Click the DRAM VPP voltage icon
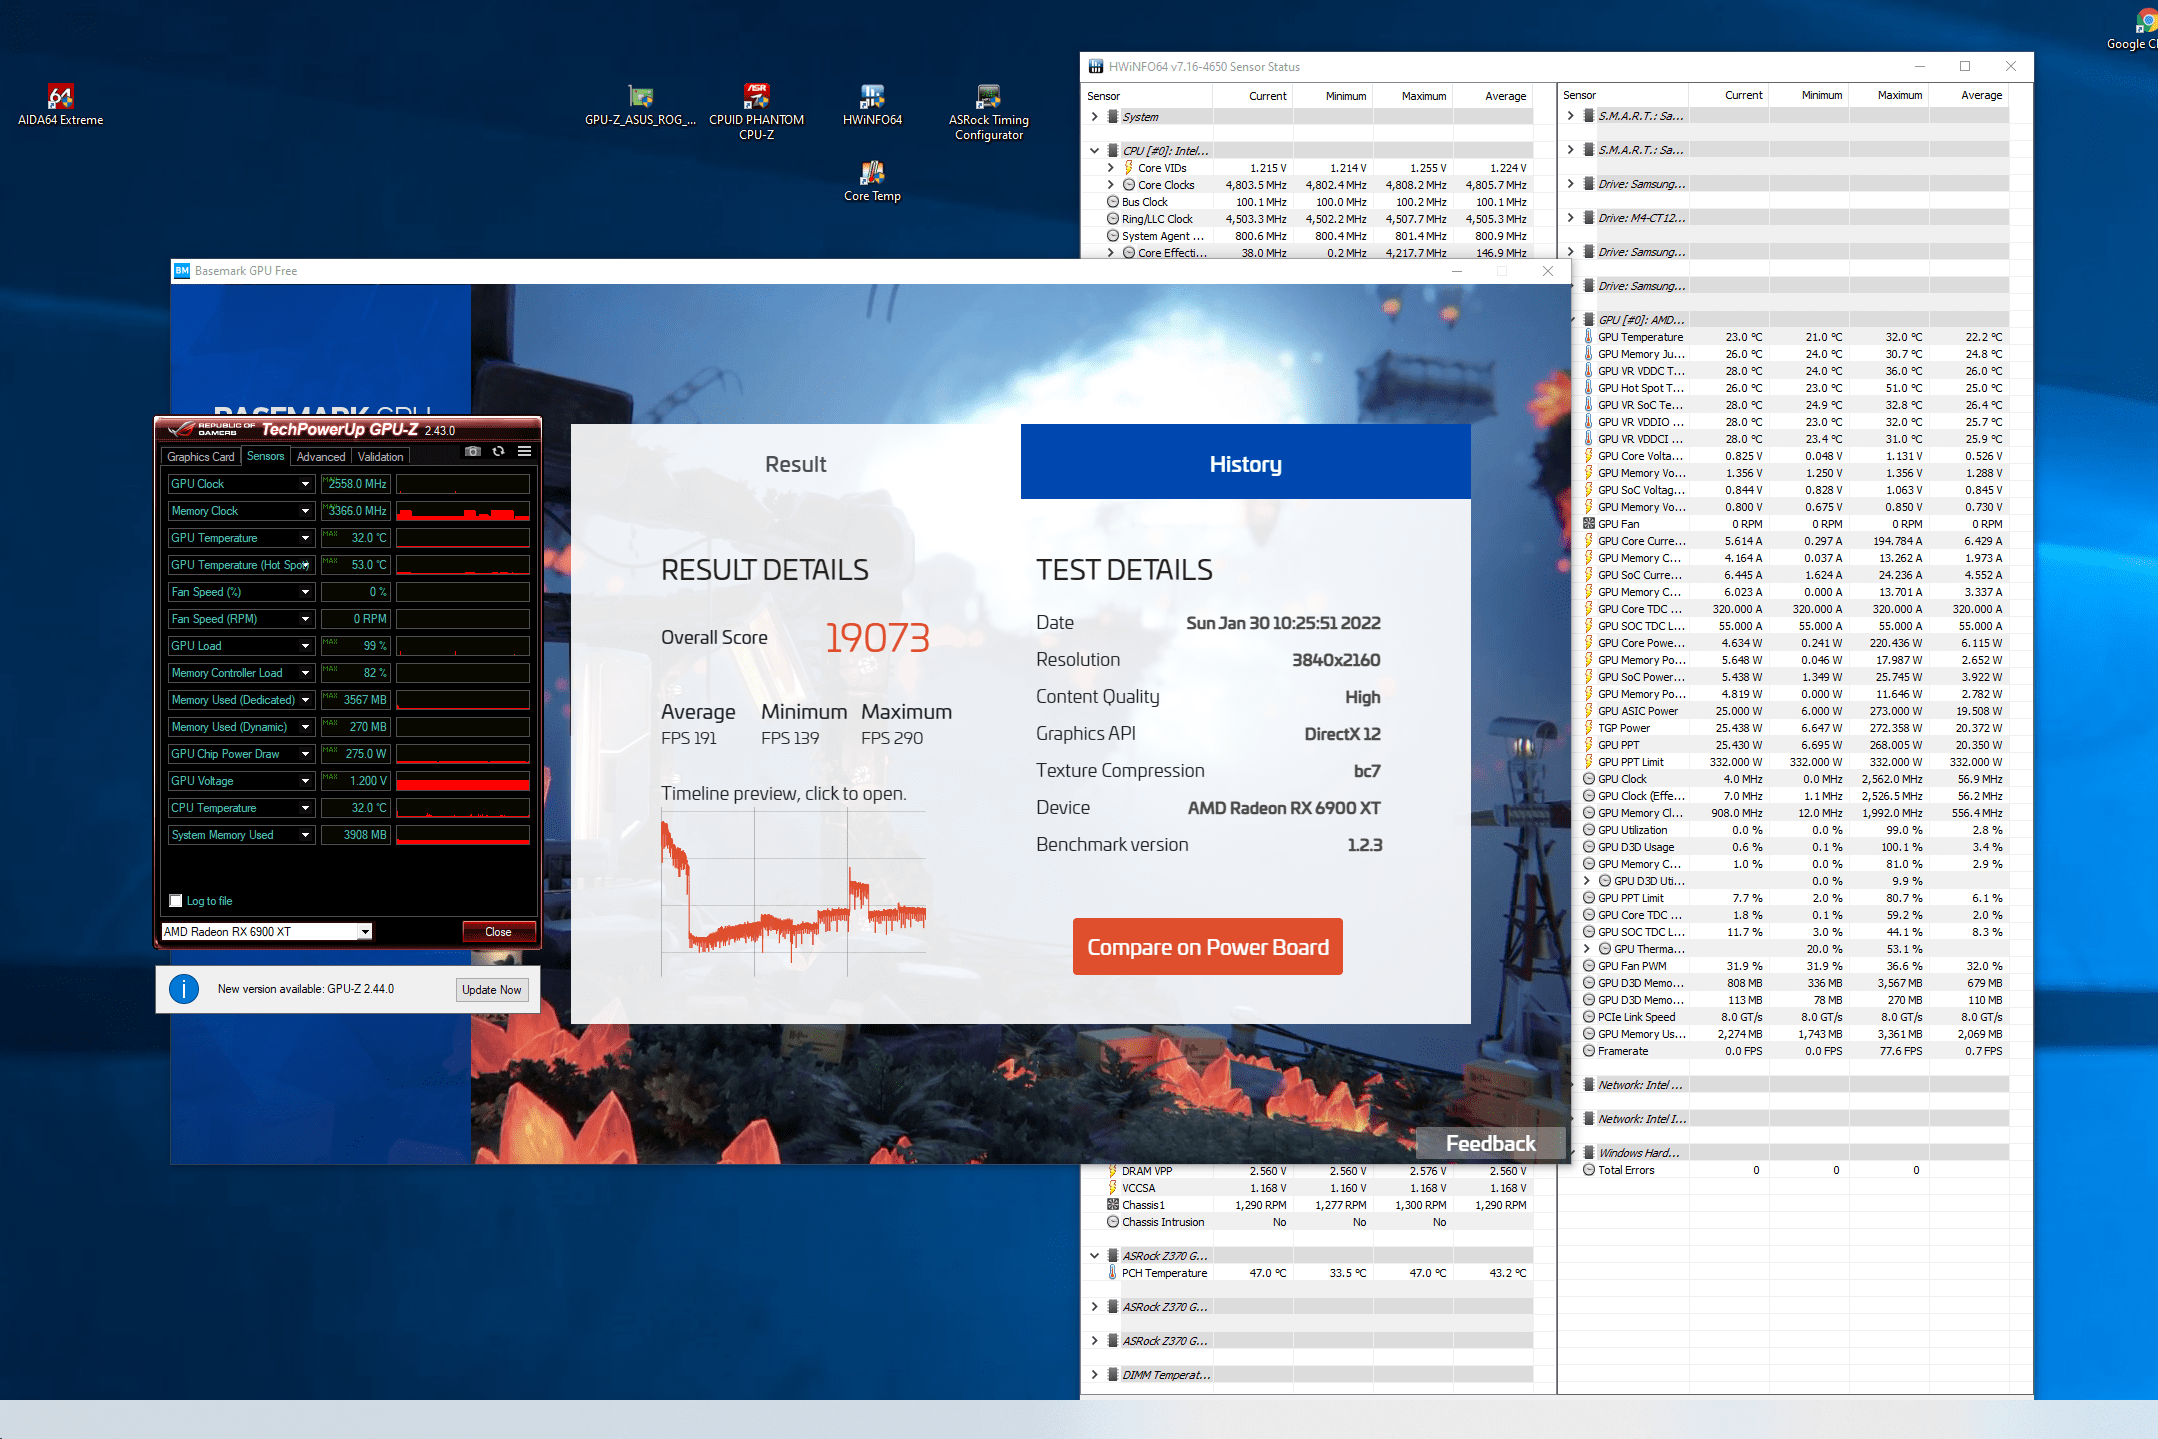This screenshot has height=1439, width=2158. (1113, 1171)
